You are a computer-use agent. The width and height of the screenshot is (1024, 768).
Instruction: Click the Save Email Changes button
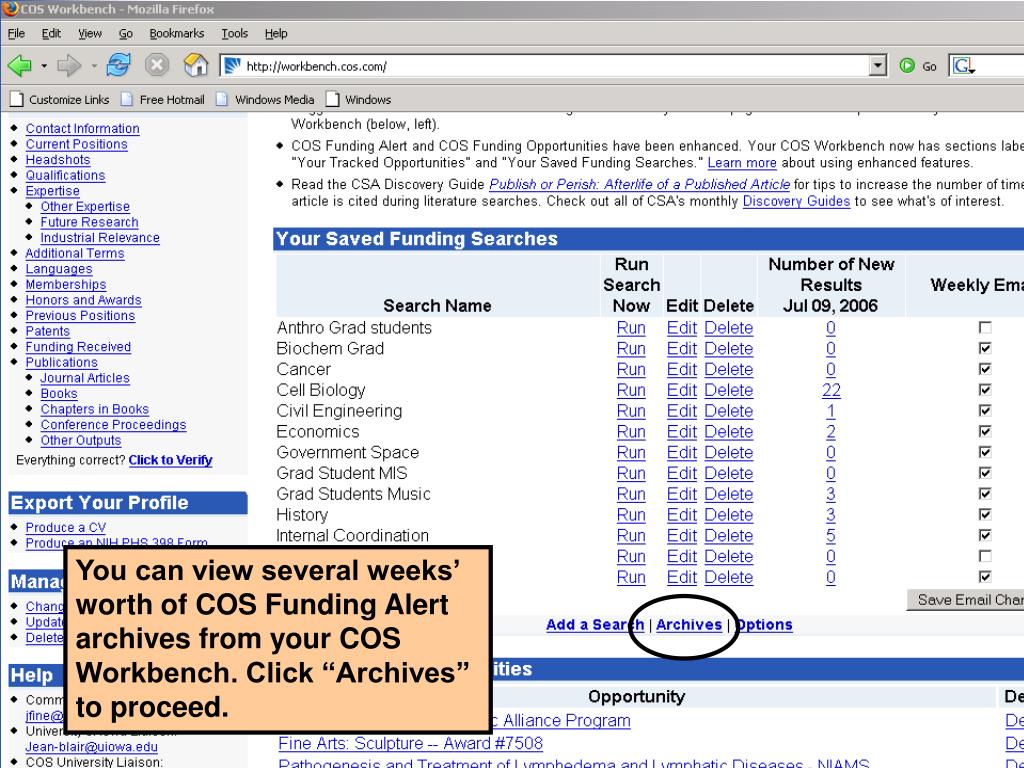(x=965, y=600)
